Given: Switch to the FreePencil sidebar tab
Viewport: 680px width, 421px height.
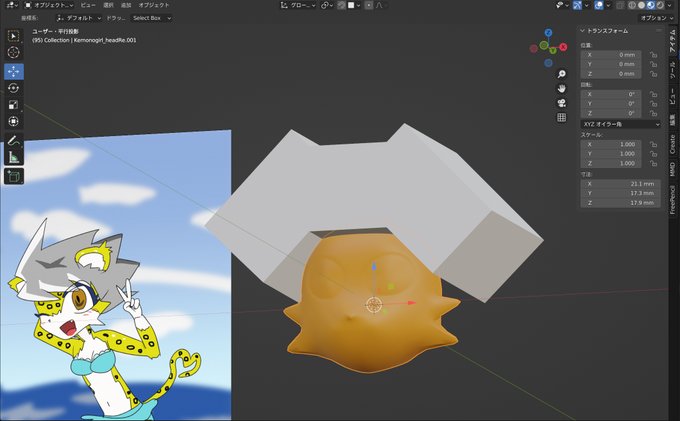Looking at the screenshot, I should pyautogui.click(x=673, y=199).
